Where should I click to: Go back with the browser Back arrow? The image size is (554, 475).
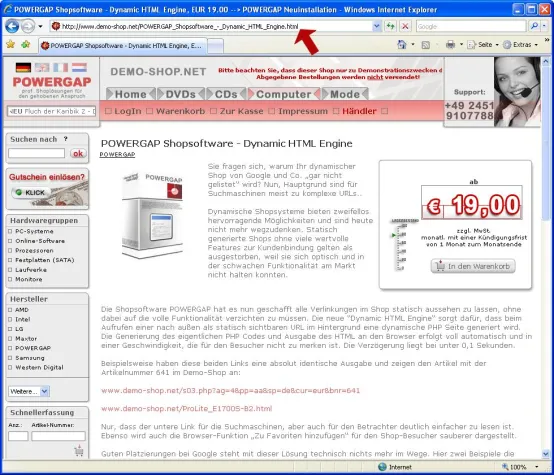click(12, 26)
